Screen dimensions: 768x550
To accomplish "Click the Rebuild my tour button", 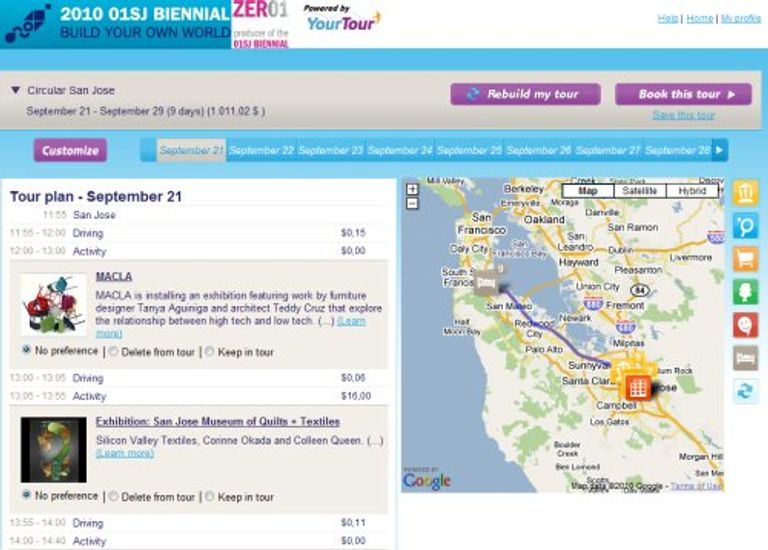I will [526, 94].
